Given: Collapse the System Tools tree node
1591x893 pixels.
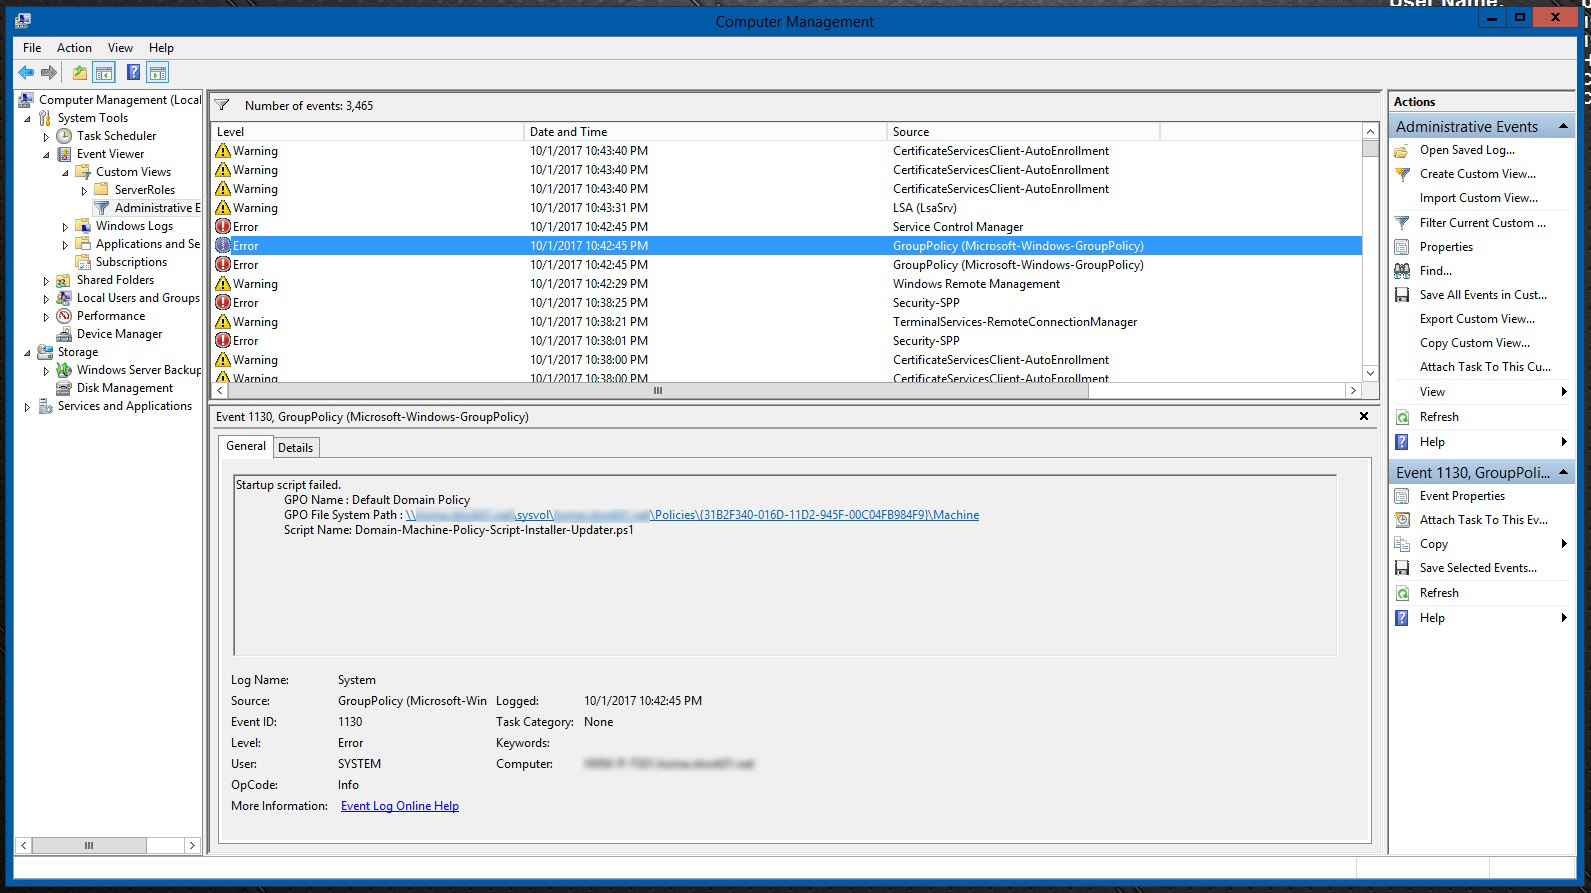Looking at the screenshot, I should click(x=27, y=119).
